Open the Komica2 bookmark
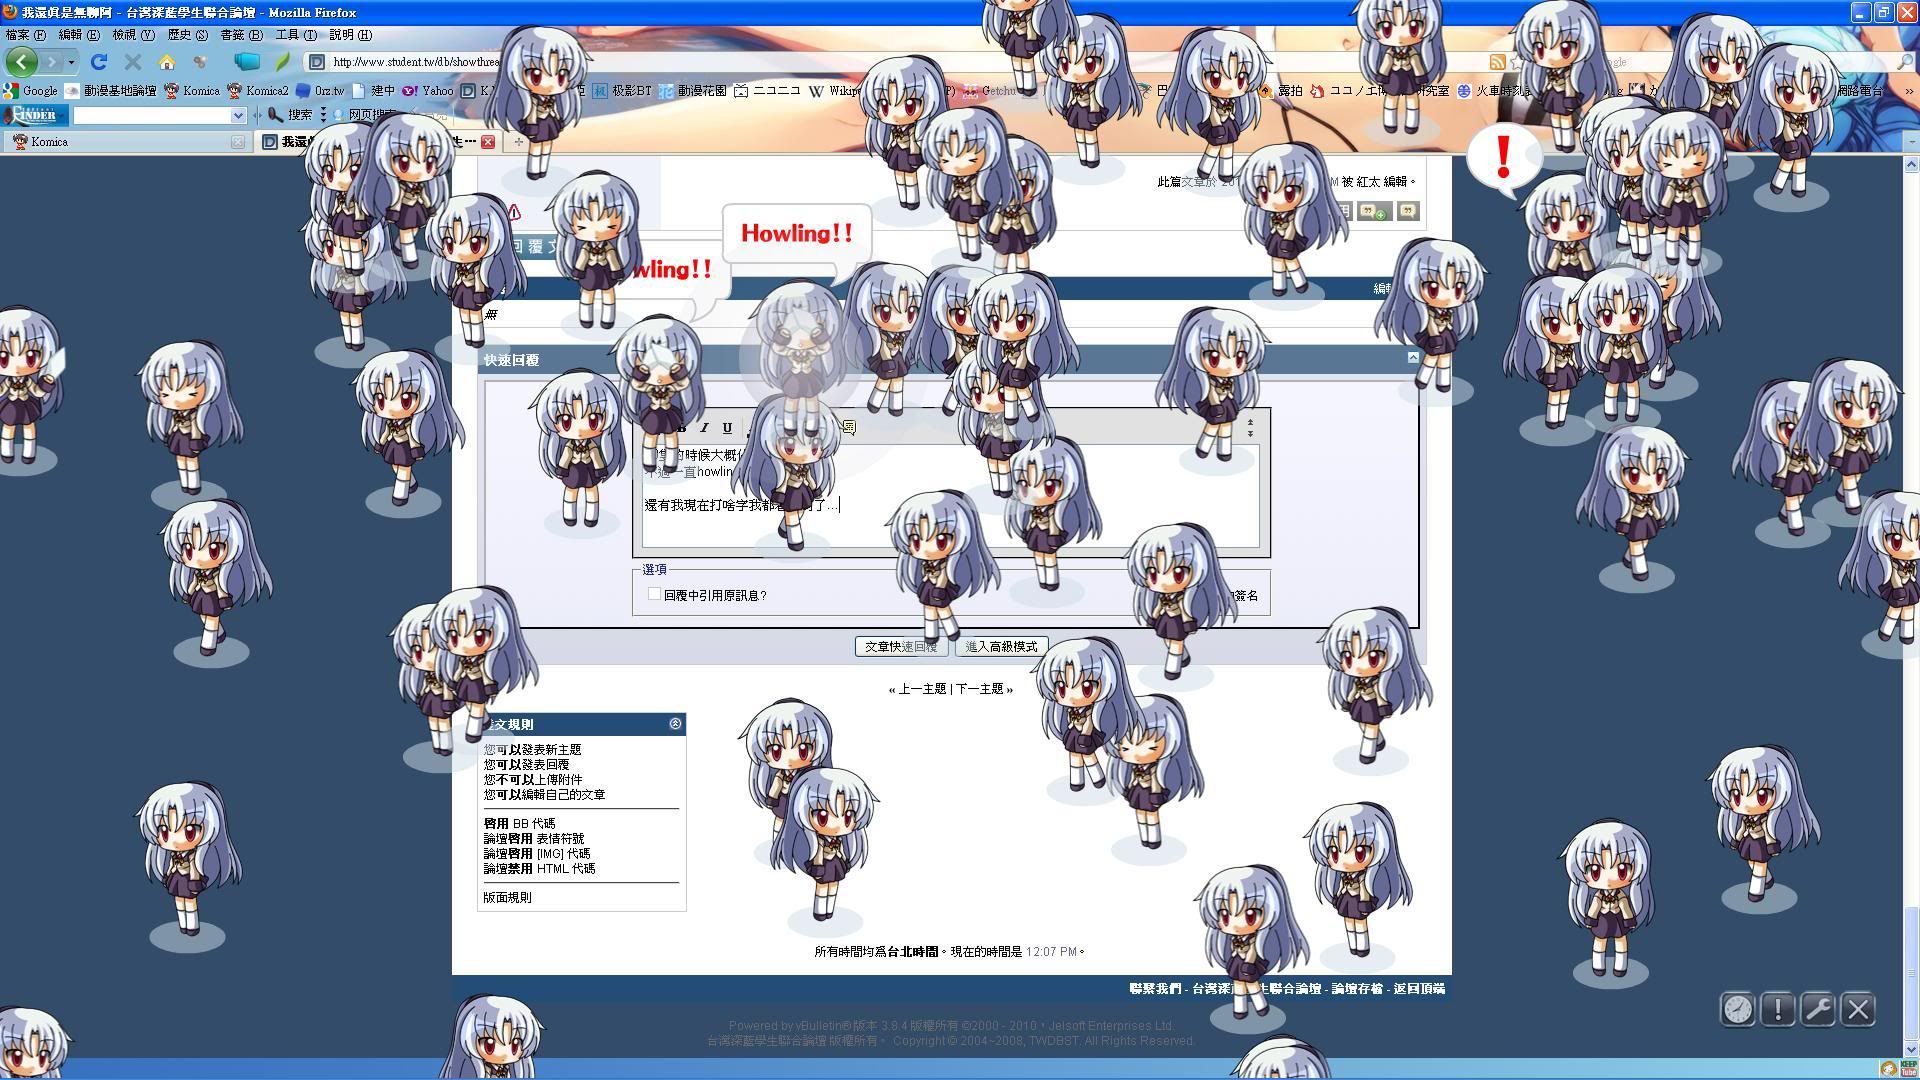This screenshot has width=1920, height=1080. coord(258,91)
